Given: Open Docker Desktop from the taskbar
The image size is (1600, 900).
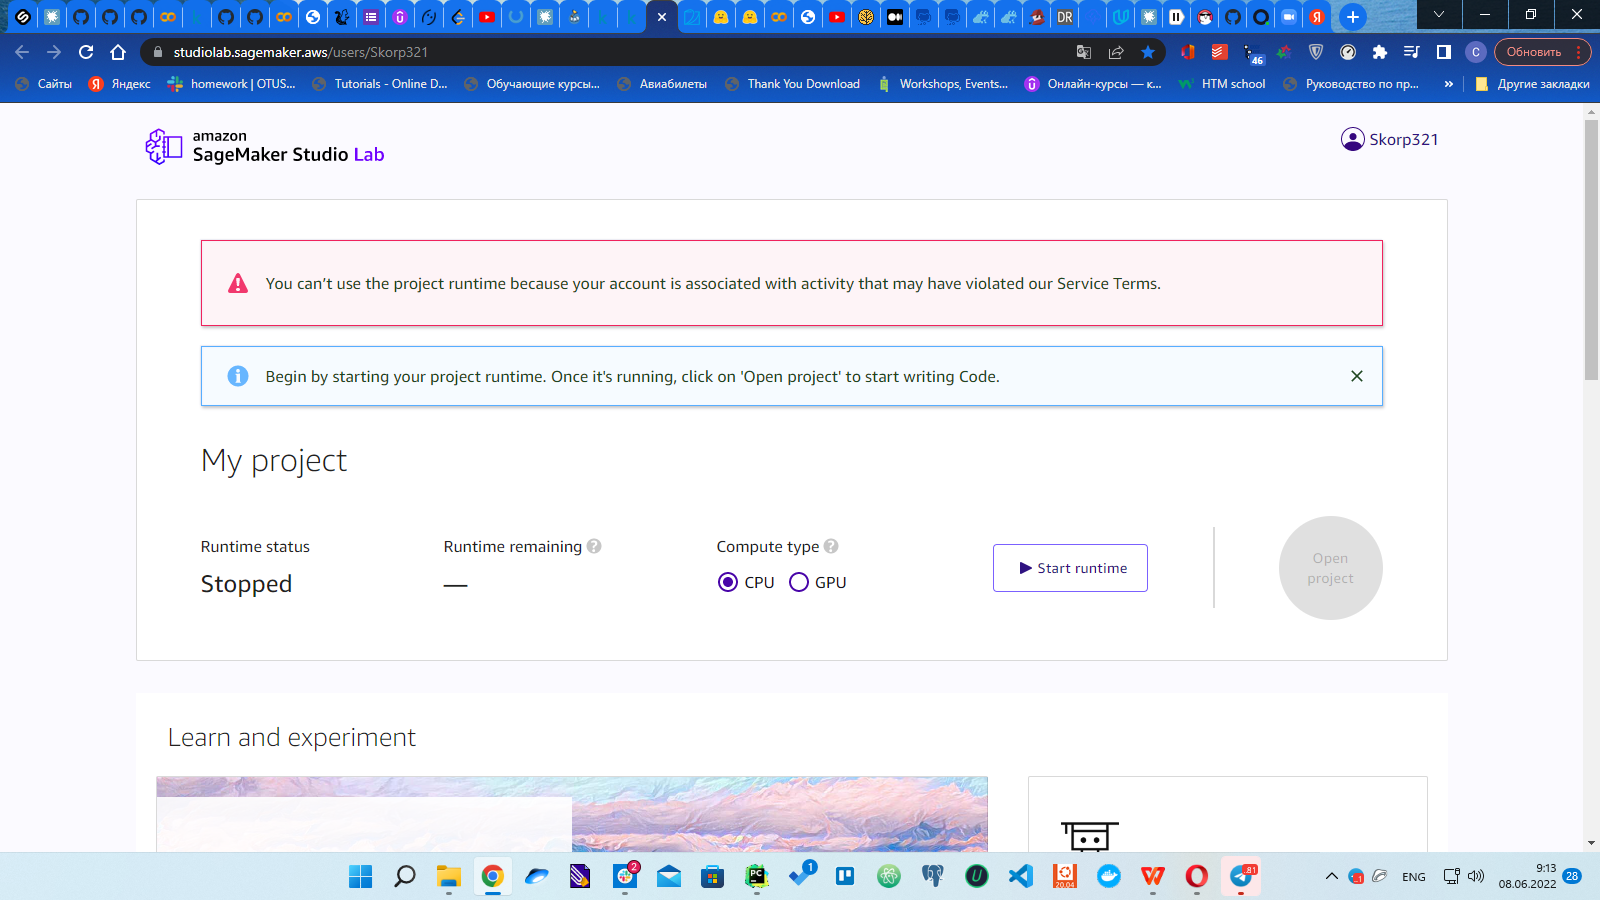Looking at the screenshot, I should tap(1109, 876).
